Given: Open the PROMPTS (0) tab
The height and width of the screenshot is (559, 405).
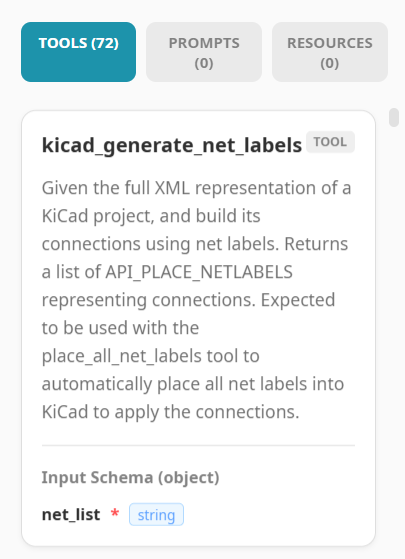Looking at the screenshot, I should (204, 52).
